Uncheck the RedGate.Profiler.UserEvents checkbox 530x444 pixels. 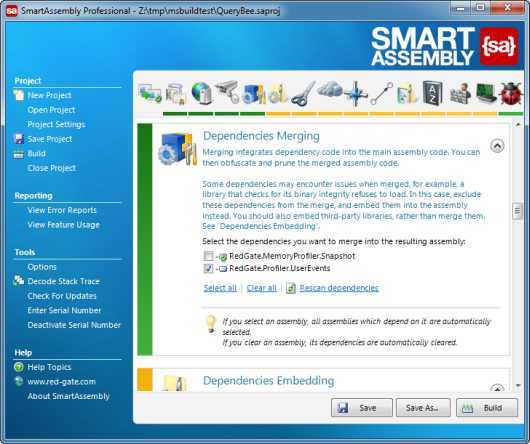208,268
